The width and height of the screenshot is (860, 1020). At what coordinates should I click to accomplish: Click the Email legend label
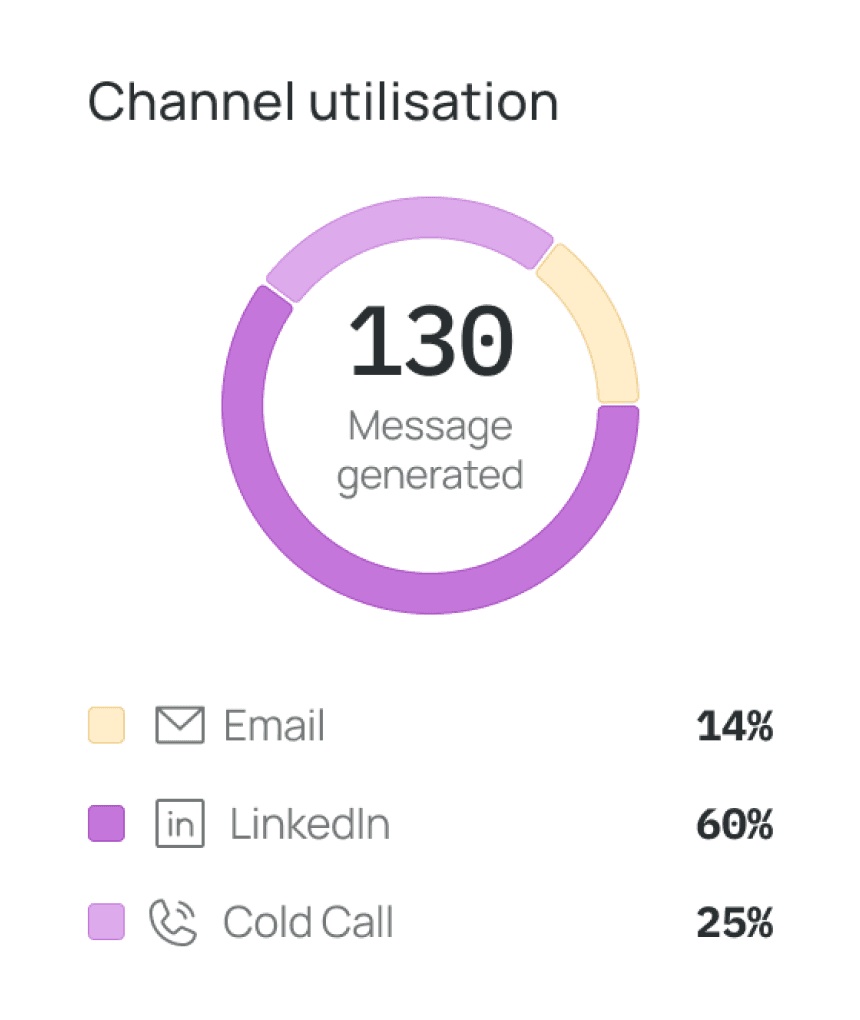pos(274,725)
